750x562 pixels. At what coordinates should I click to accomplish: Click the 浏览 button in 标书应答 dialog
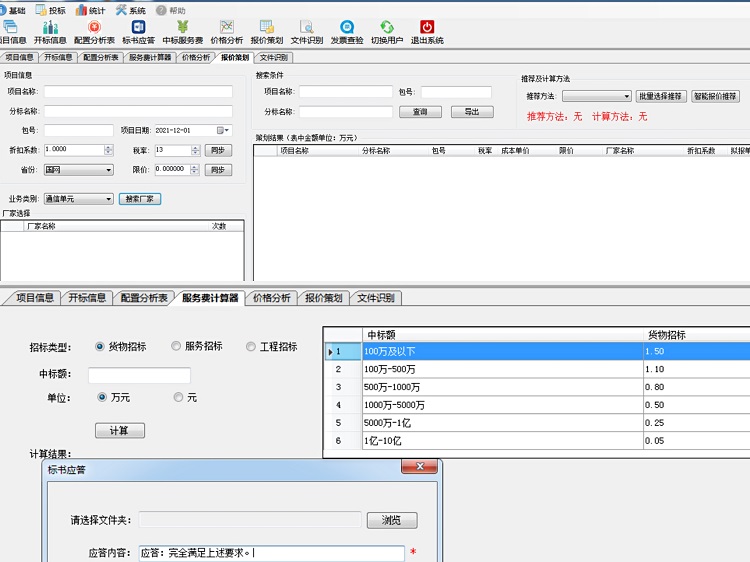click(x=392, y=520)
